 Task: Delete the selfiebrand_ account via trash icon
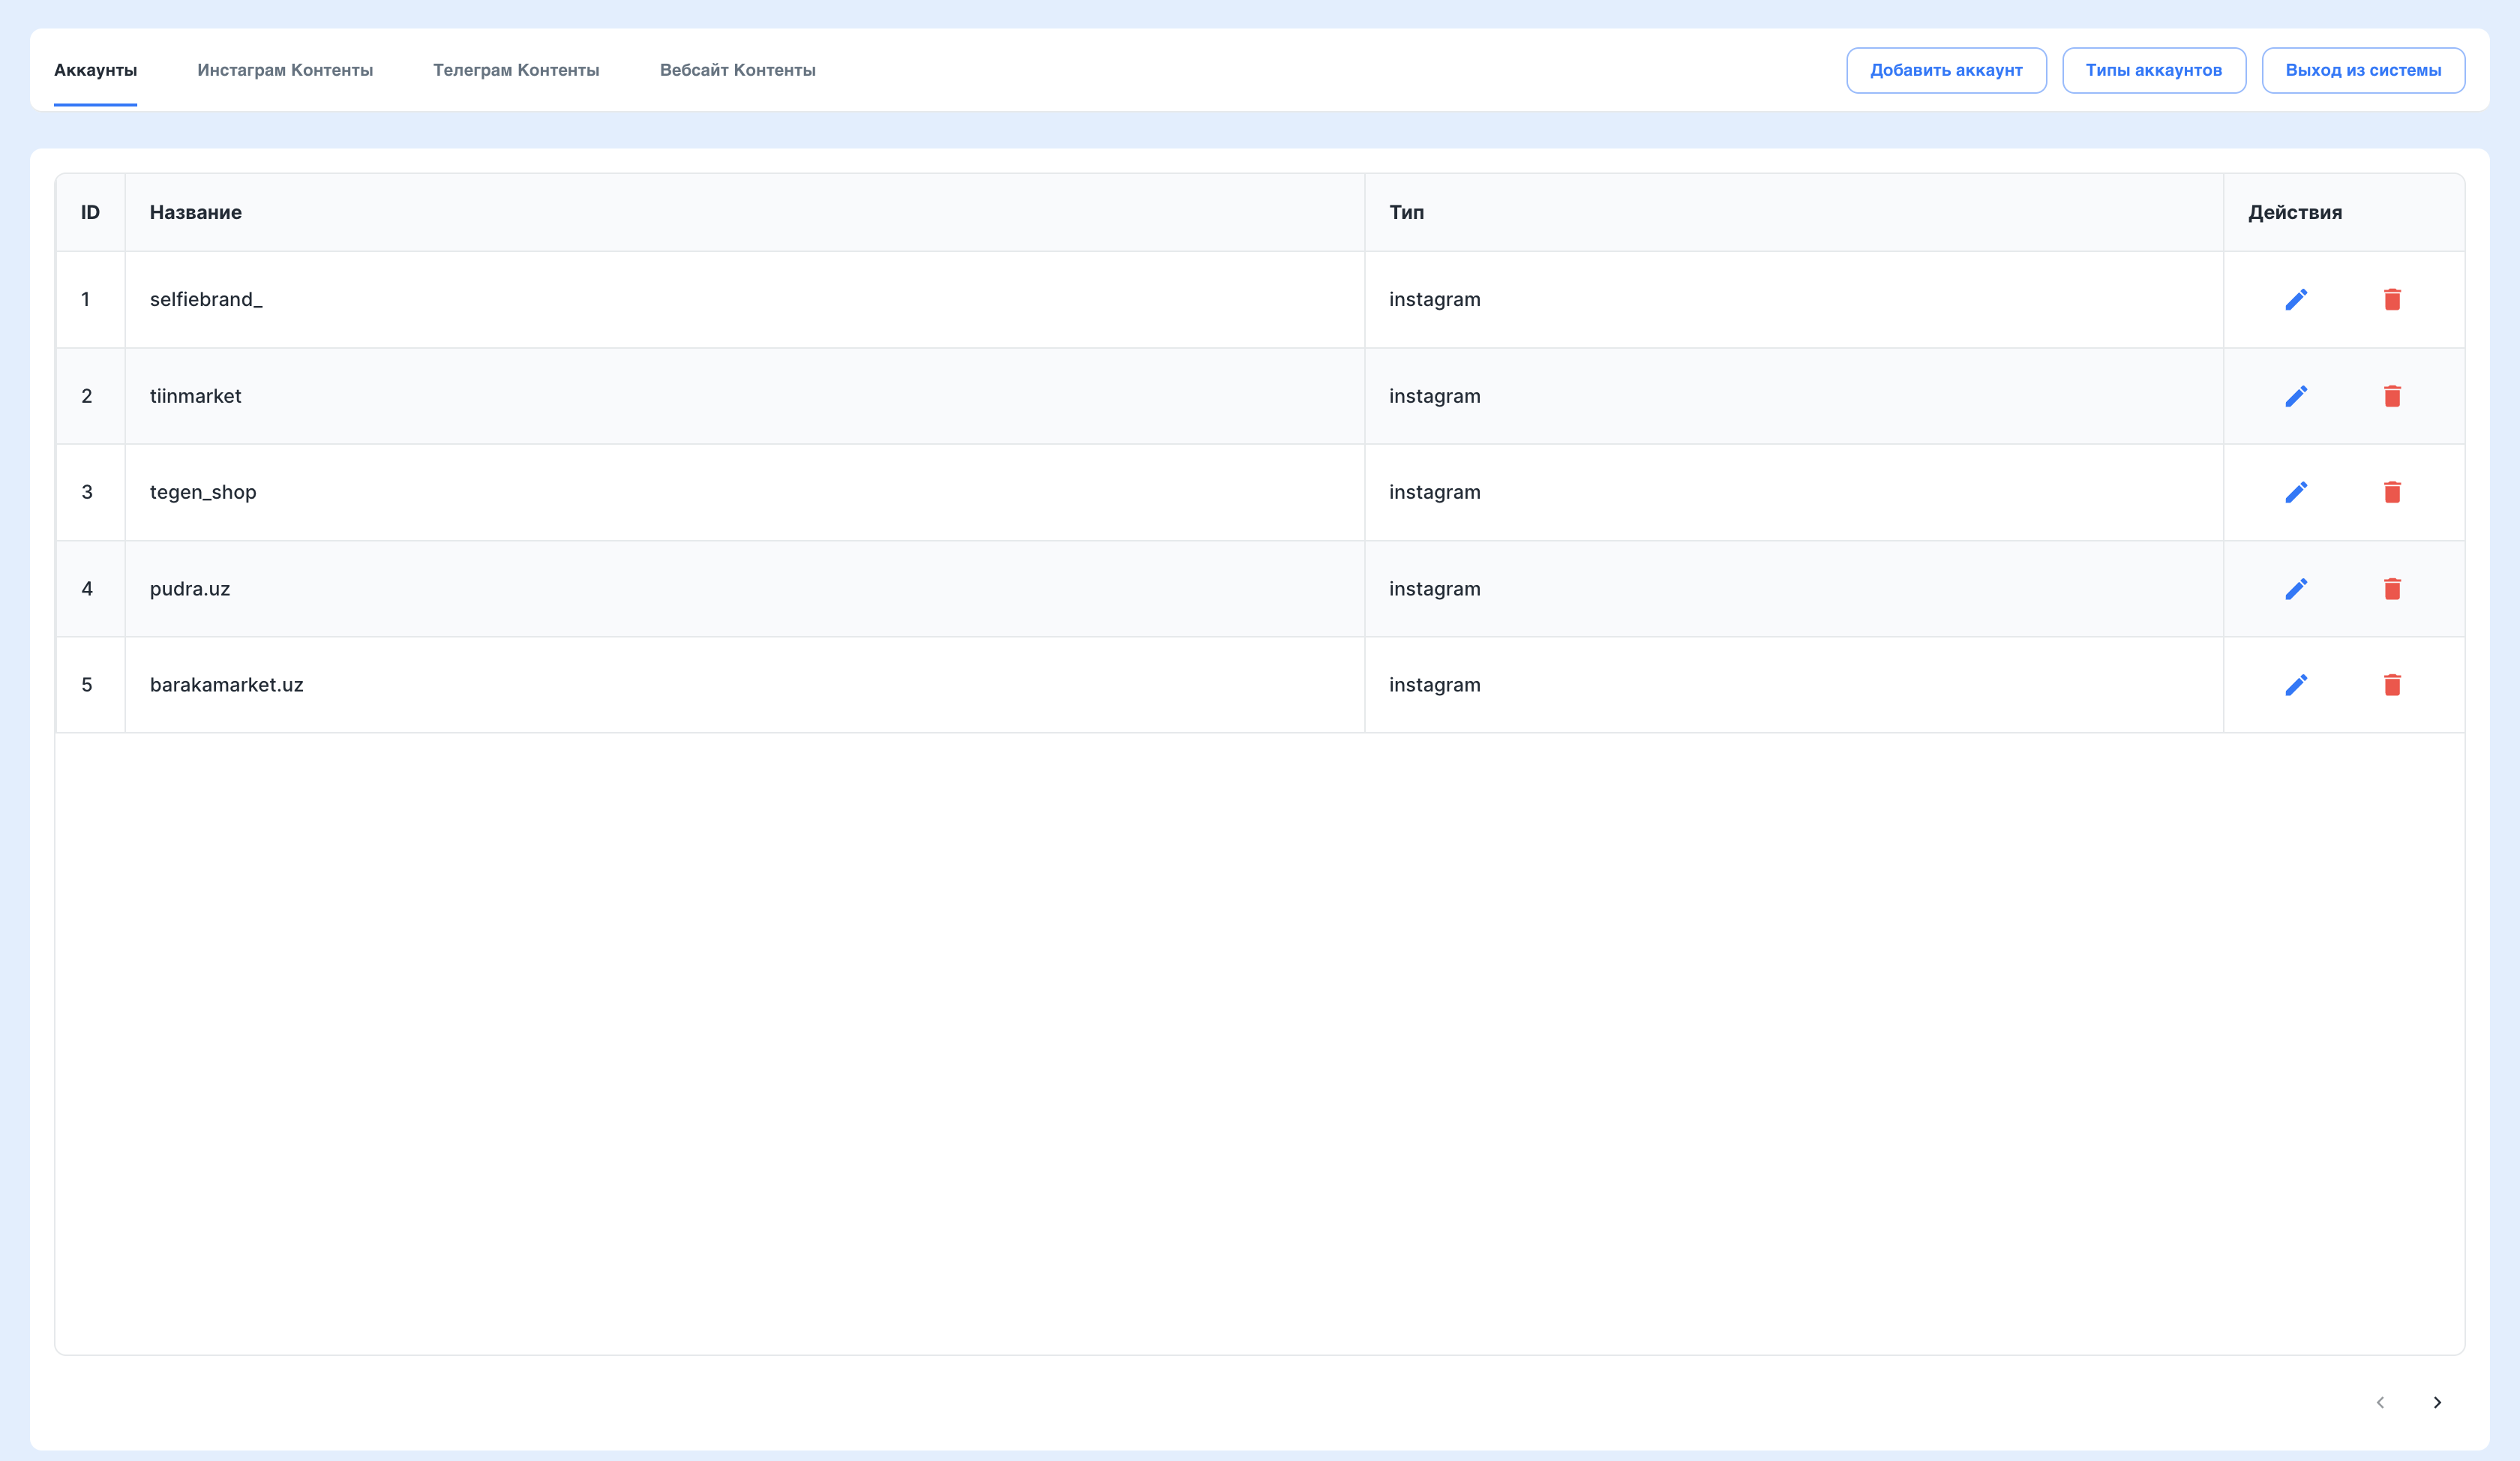point(2393,299)
